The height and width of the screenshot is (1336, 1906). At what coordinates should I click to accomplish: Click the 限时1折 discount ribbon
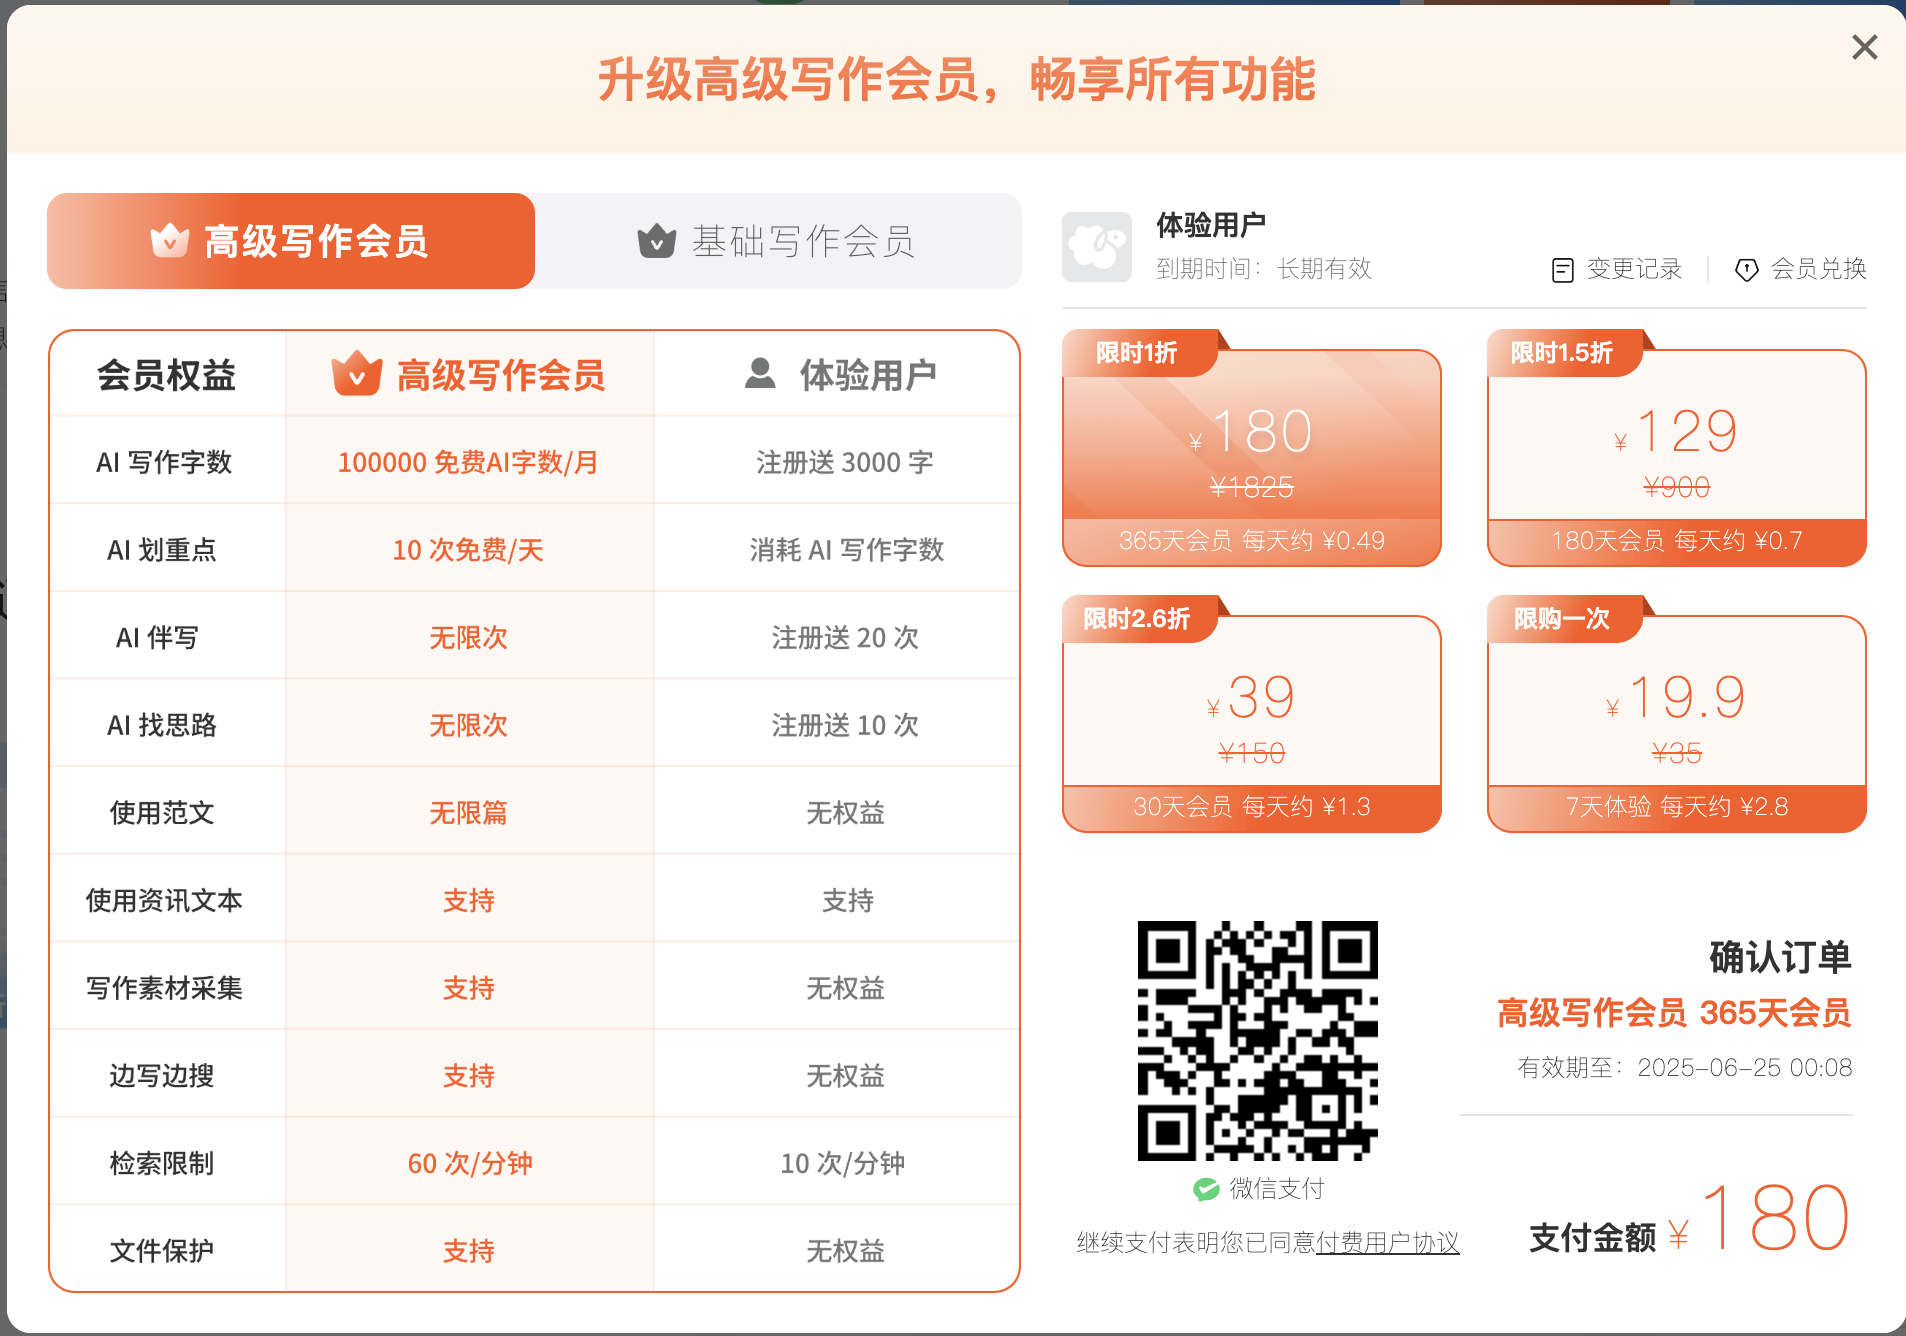1137,352
